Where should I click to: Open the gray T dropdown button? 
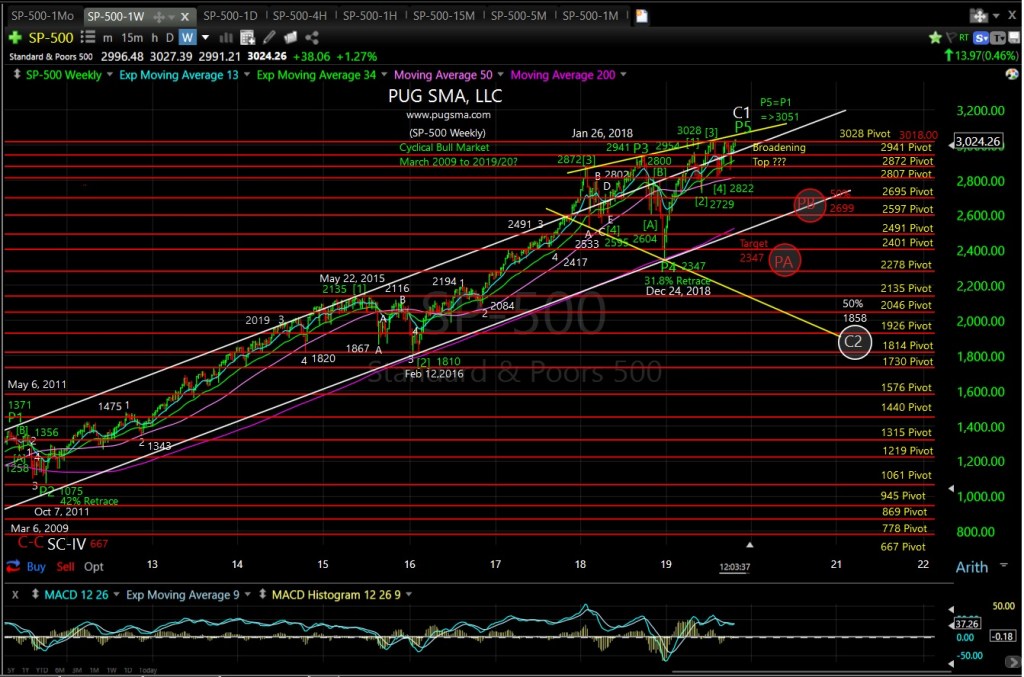click(x=999, y=38)
